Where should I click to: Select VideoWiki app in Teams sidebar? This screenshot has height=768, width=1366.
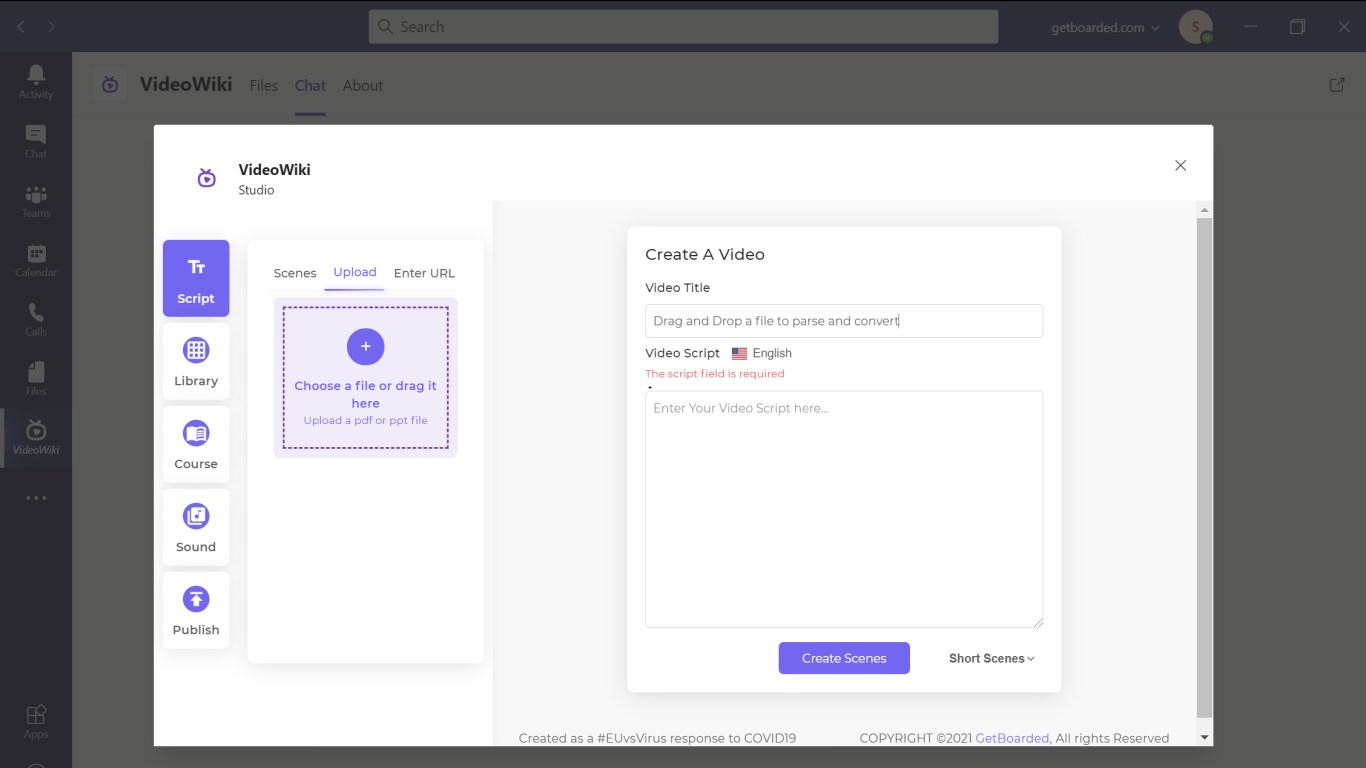(36, 438)
